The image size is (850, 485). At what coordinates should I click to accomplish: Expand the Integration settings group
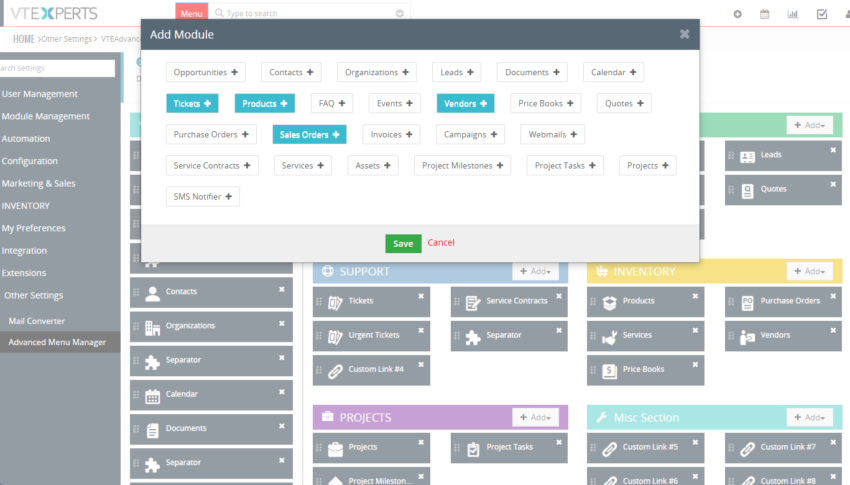pyautogui.click(x=24, y=250)
